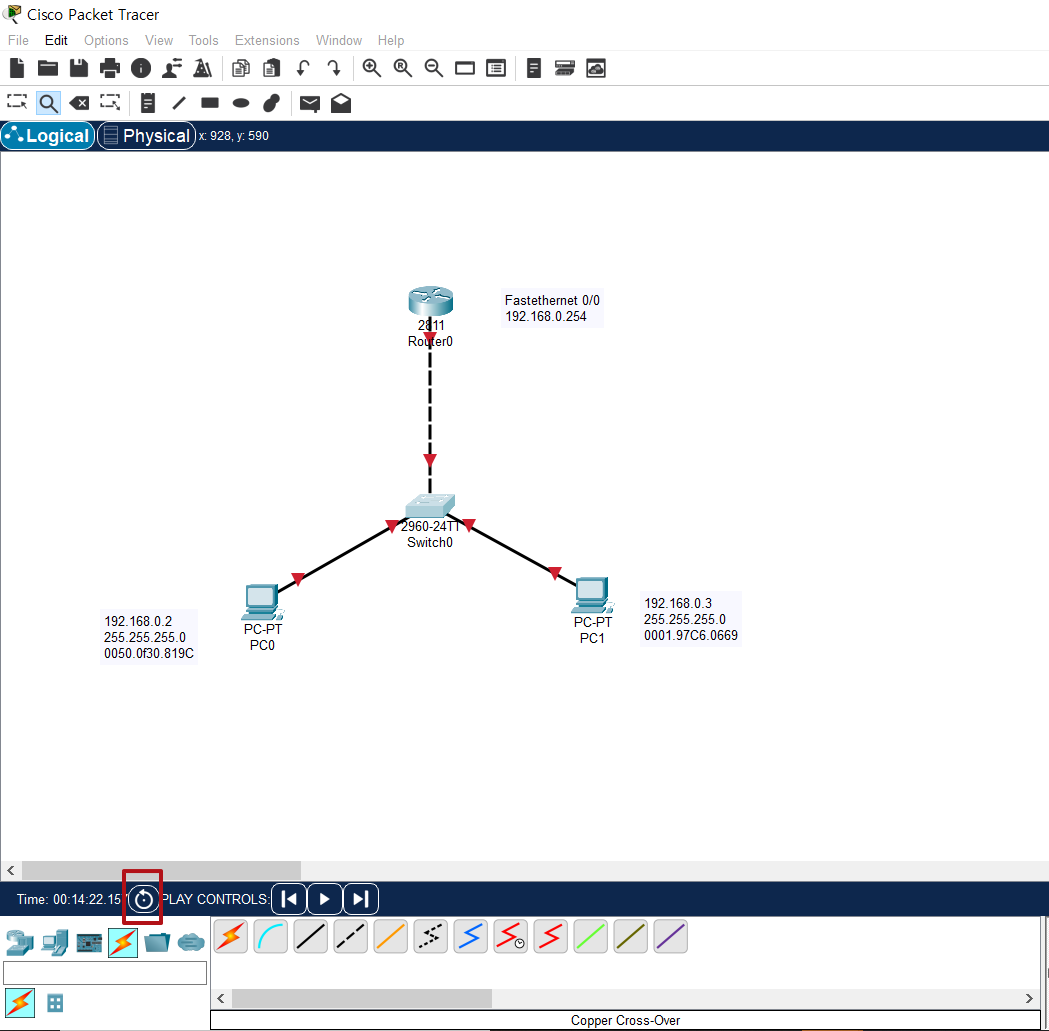
Task: Pick Serial DCE cable with clock
Action: point(510,936)
